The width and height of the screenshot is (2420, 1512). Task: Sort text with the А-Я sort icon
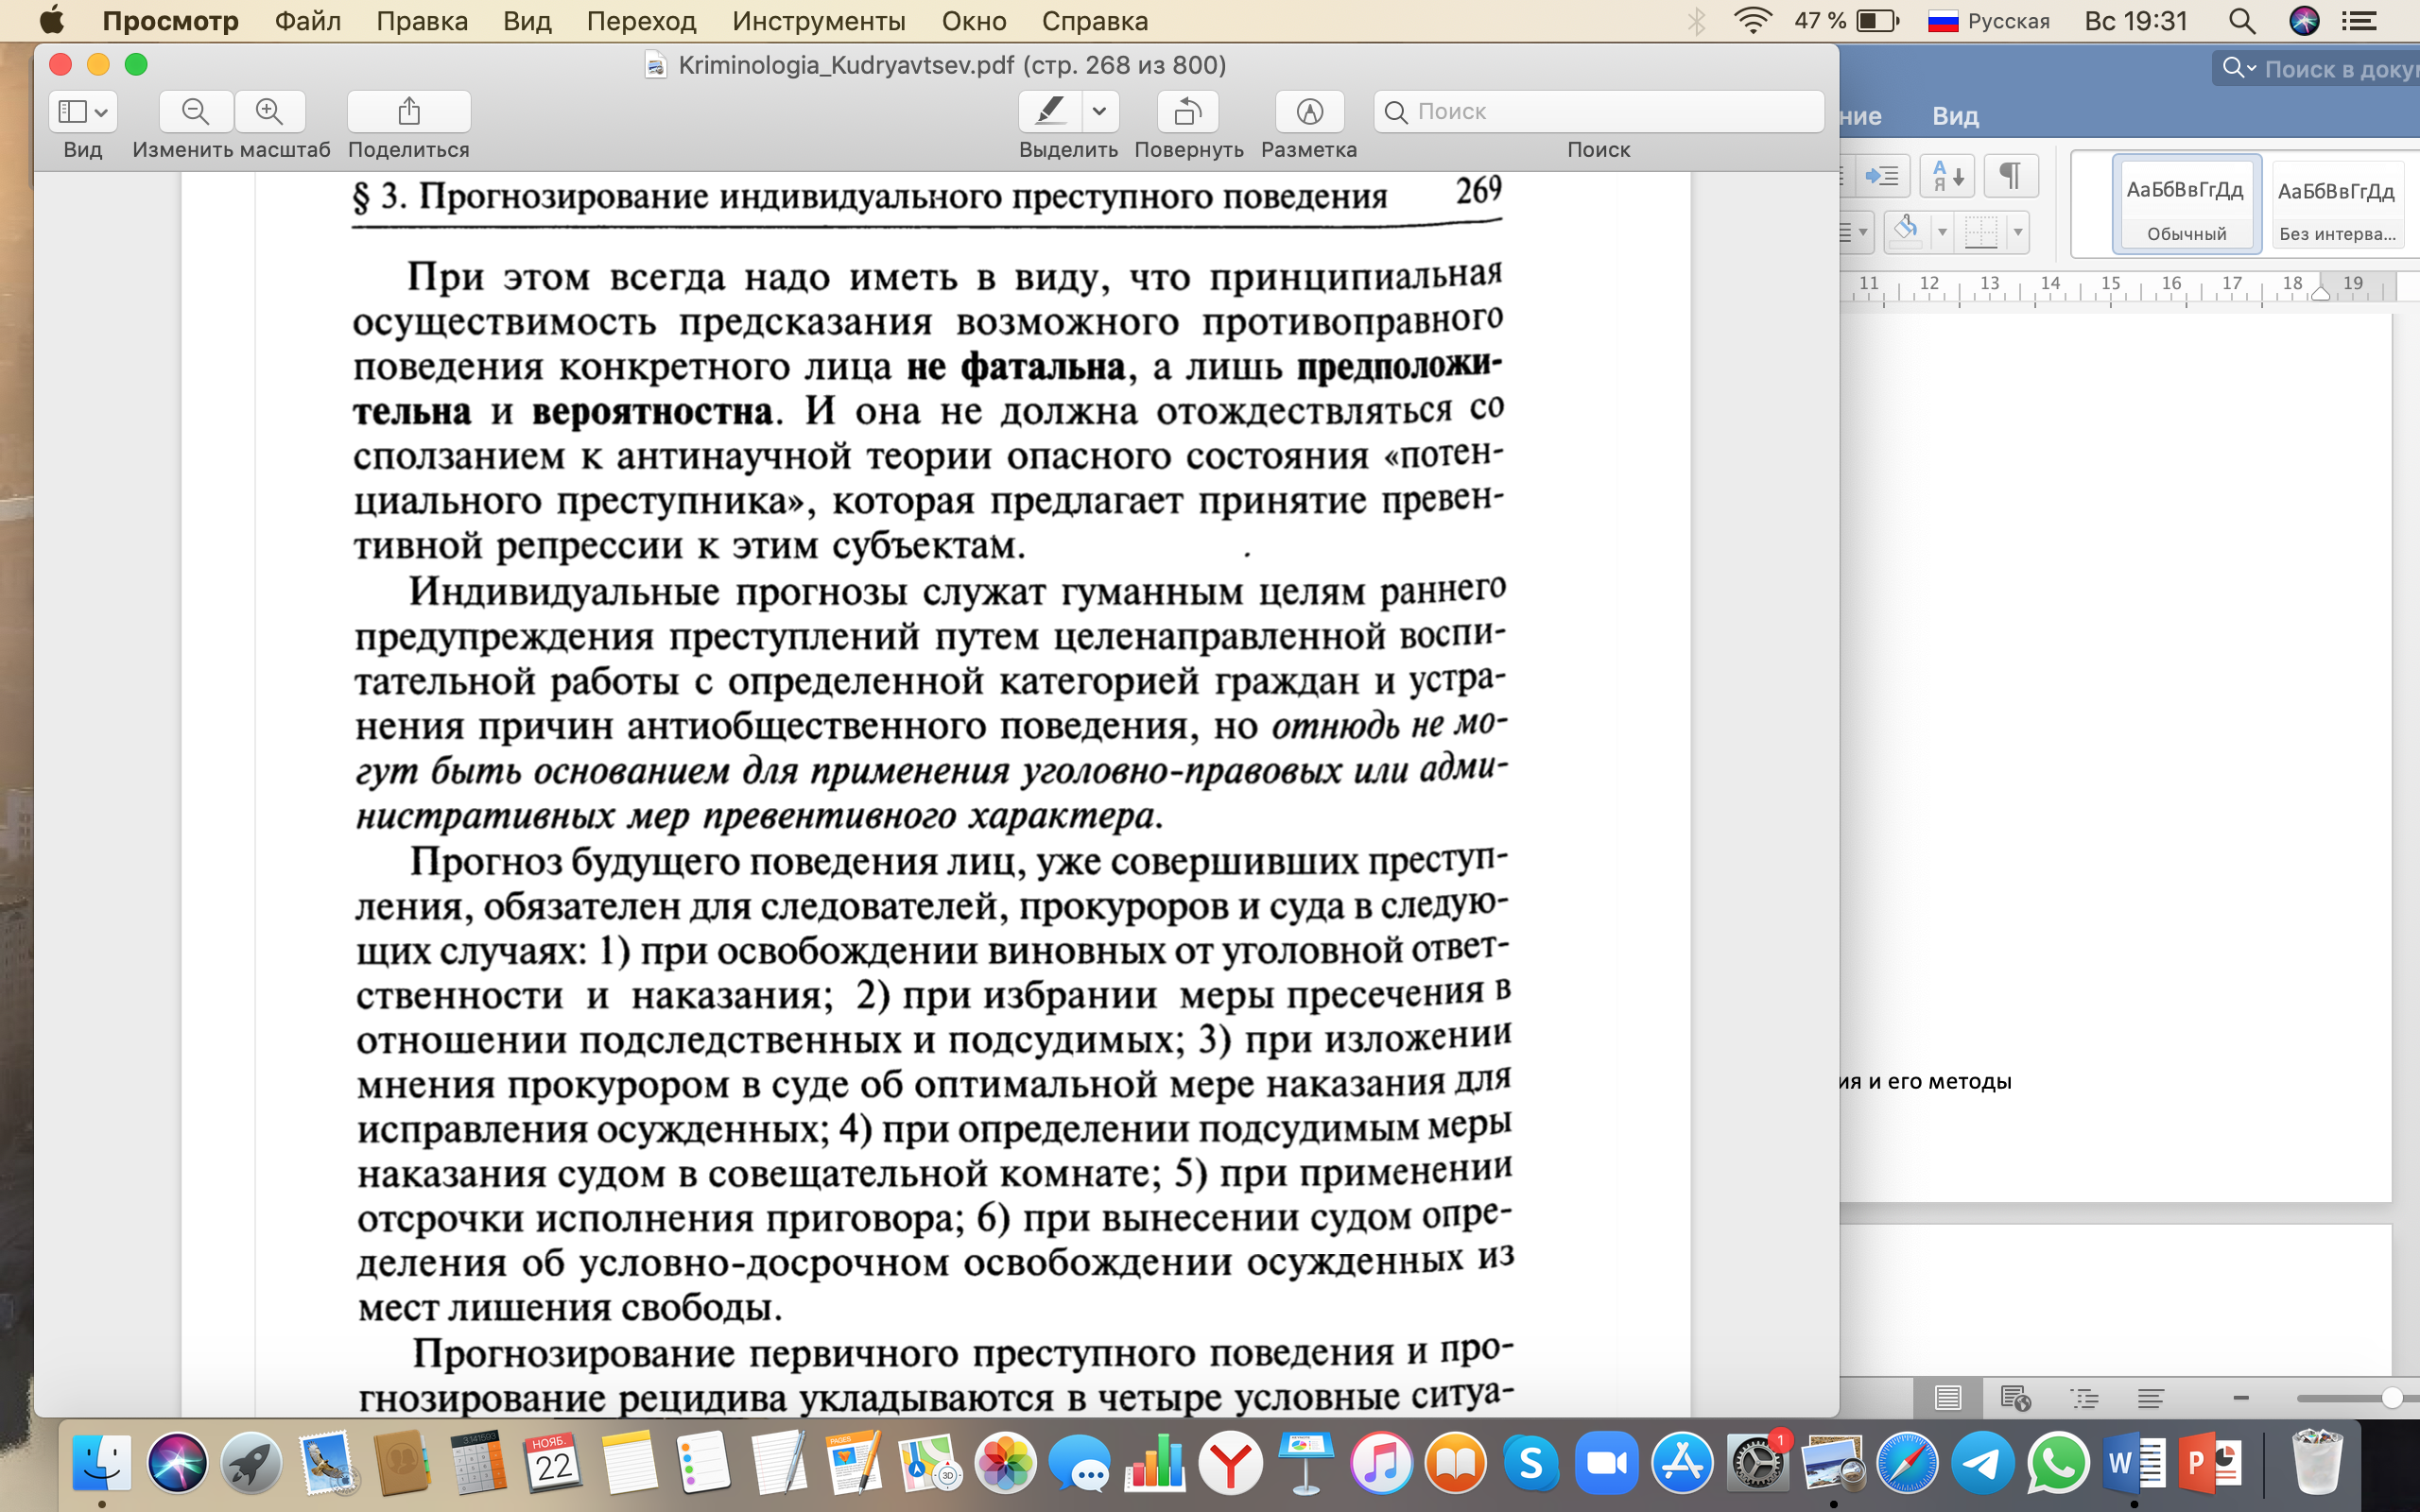(x=1946, y=176)
